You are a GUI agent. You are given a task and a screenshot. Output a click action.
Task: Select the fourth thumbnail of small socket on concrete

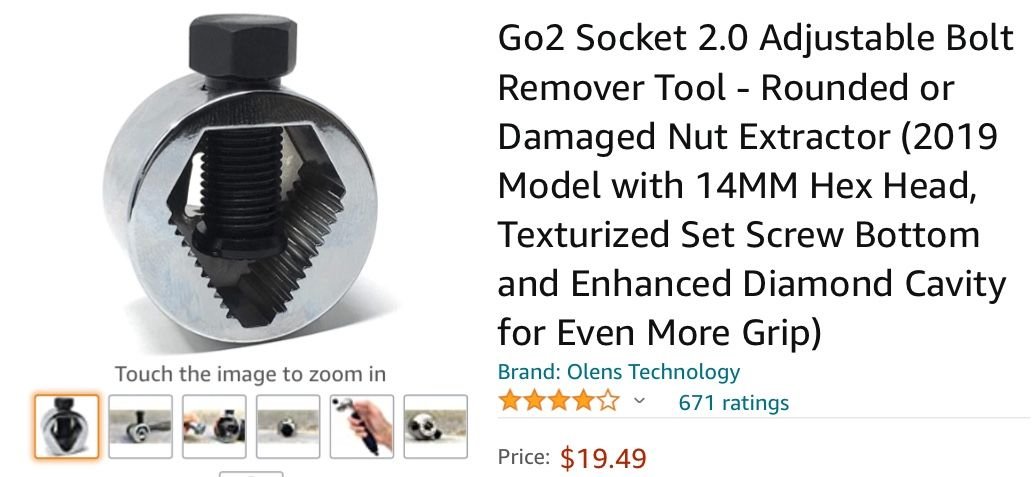tap(288, 426)
